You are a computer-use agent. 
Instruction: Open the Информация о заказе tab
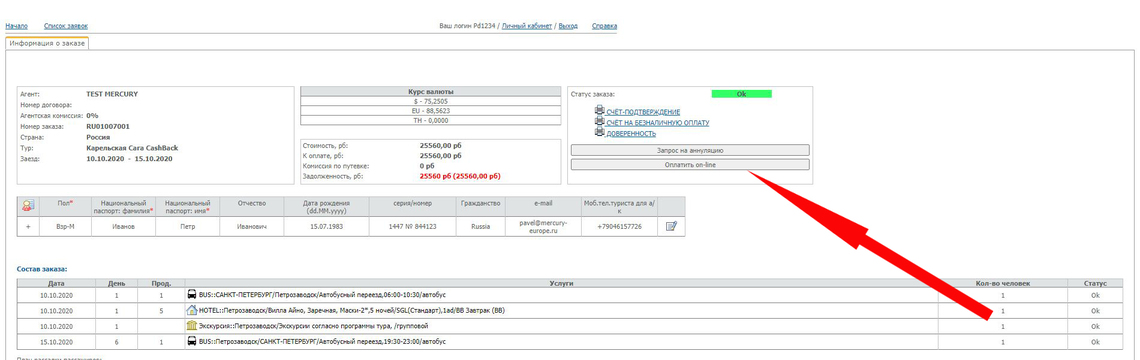(x=47, y=44)
